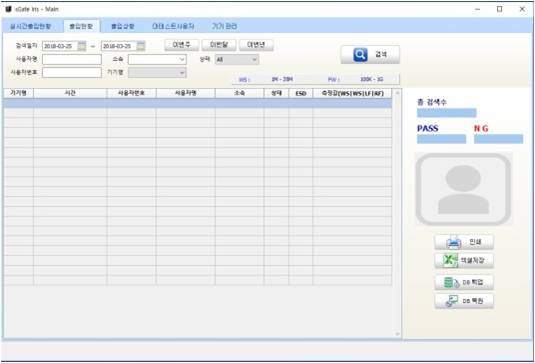
Task: Click the 측정값(WS|WS|LF|RF) column header
Action: (352, 93)
